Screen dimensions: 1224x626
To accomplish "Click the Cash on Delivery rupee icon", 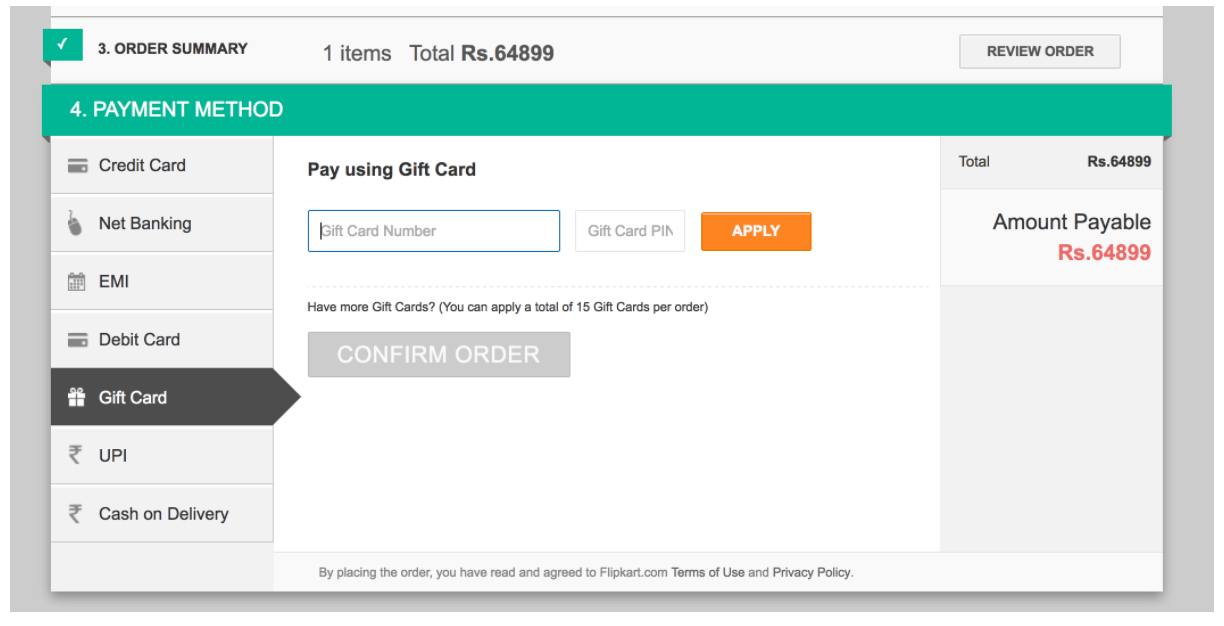I will pyautogui.click(x=75, y=514).
